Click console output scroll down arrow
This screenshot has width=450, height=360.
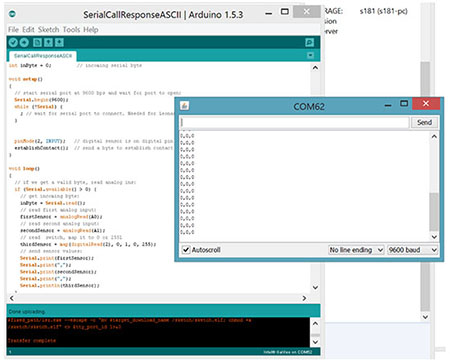pos(315,342)
